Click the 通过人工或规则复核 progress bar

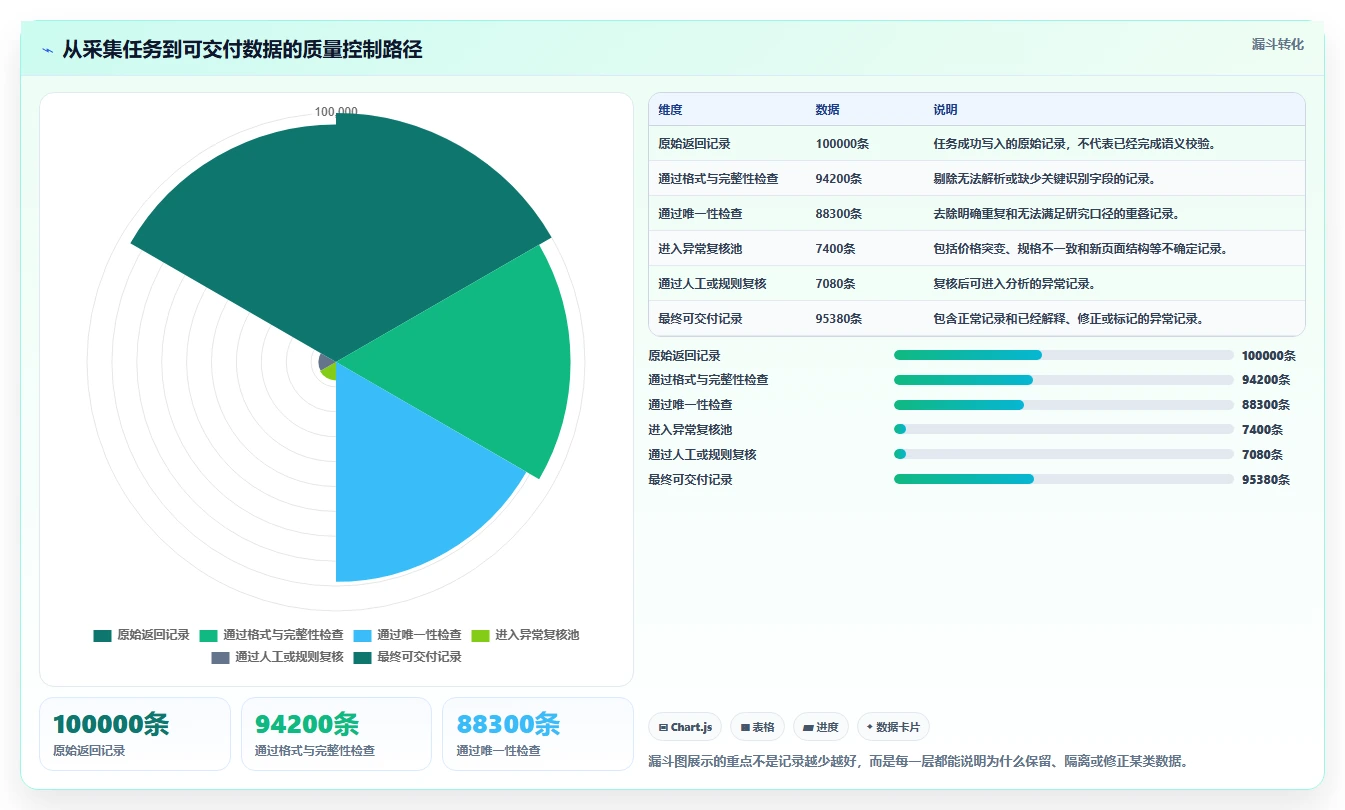tap(1063, 454)
